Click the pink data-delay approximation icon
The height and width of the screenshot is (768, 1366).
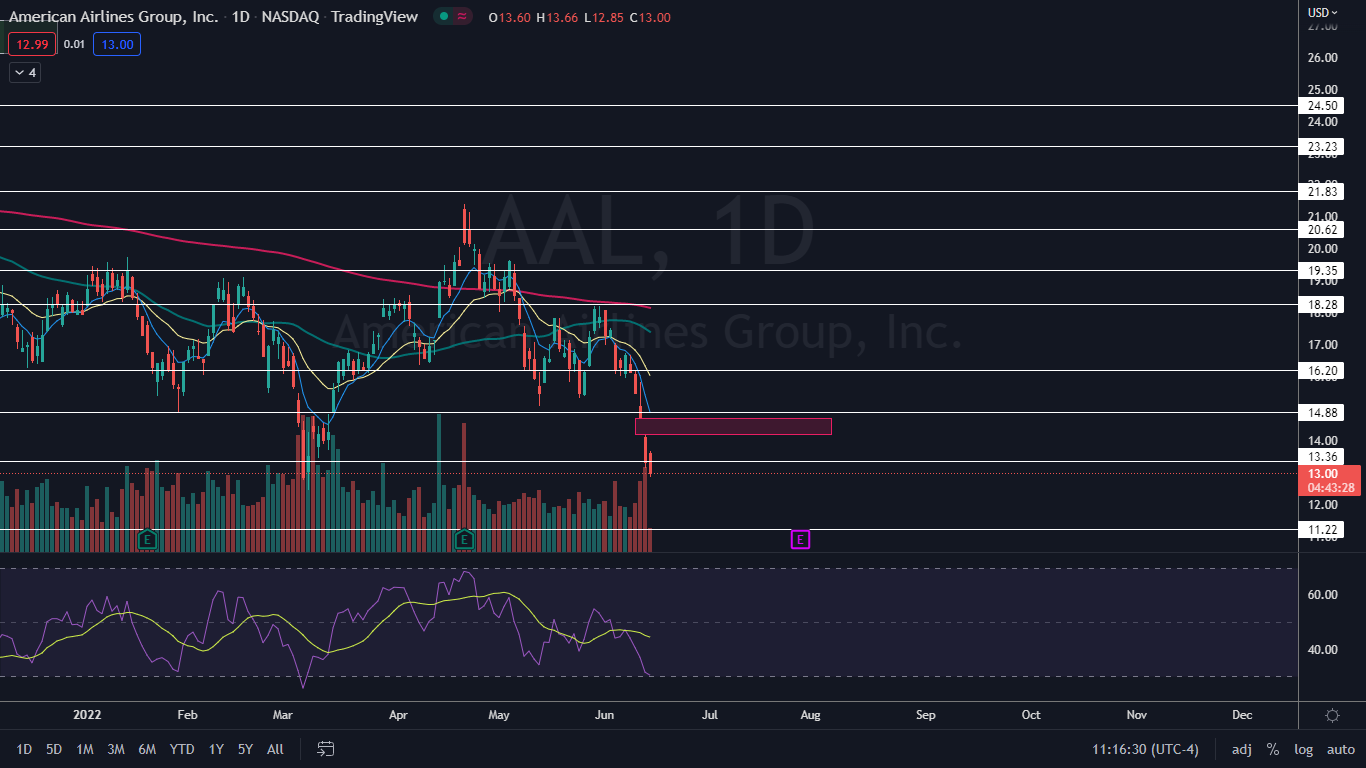tap(462, 17)
